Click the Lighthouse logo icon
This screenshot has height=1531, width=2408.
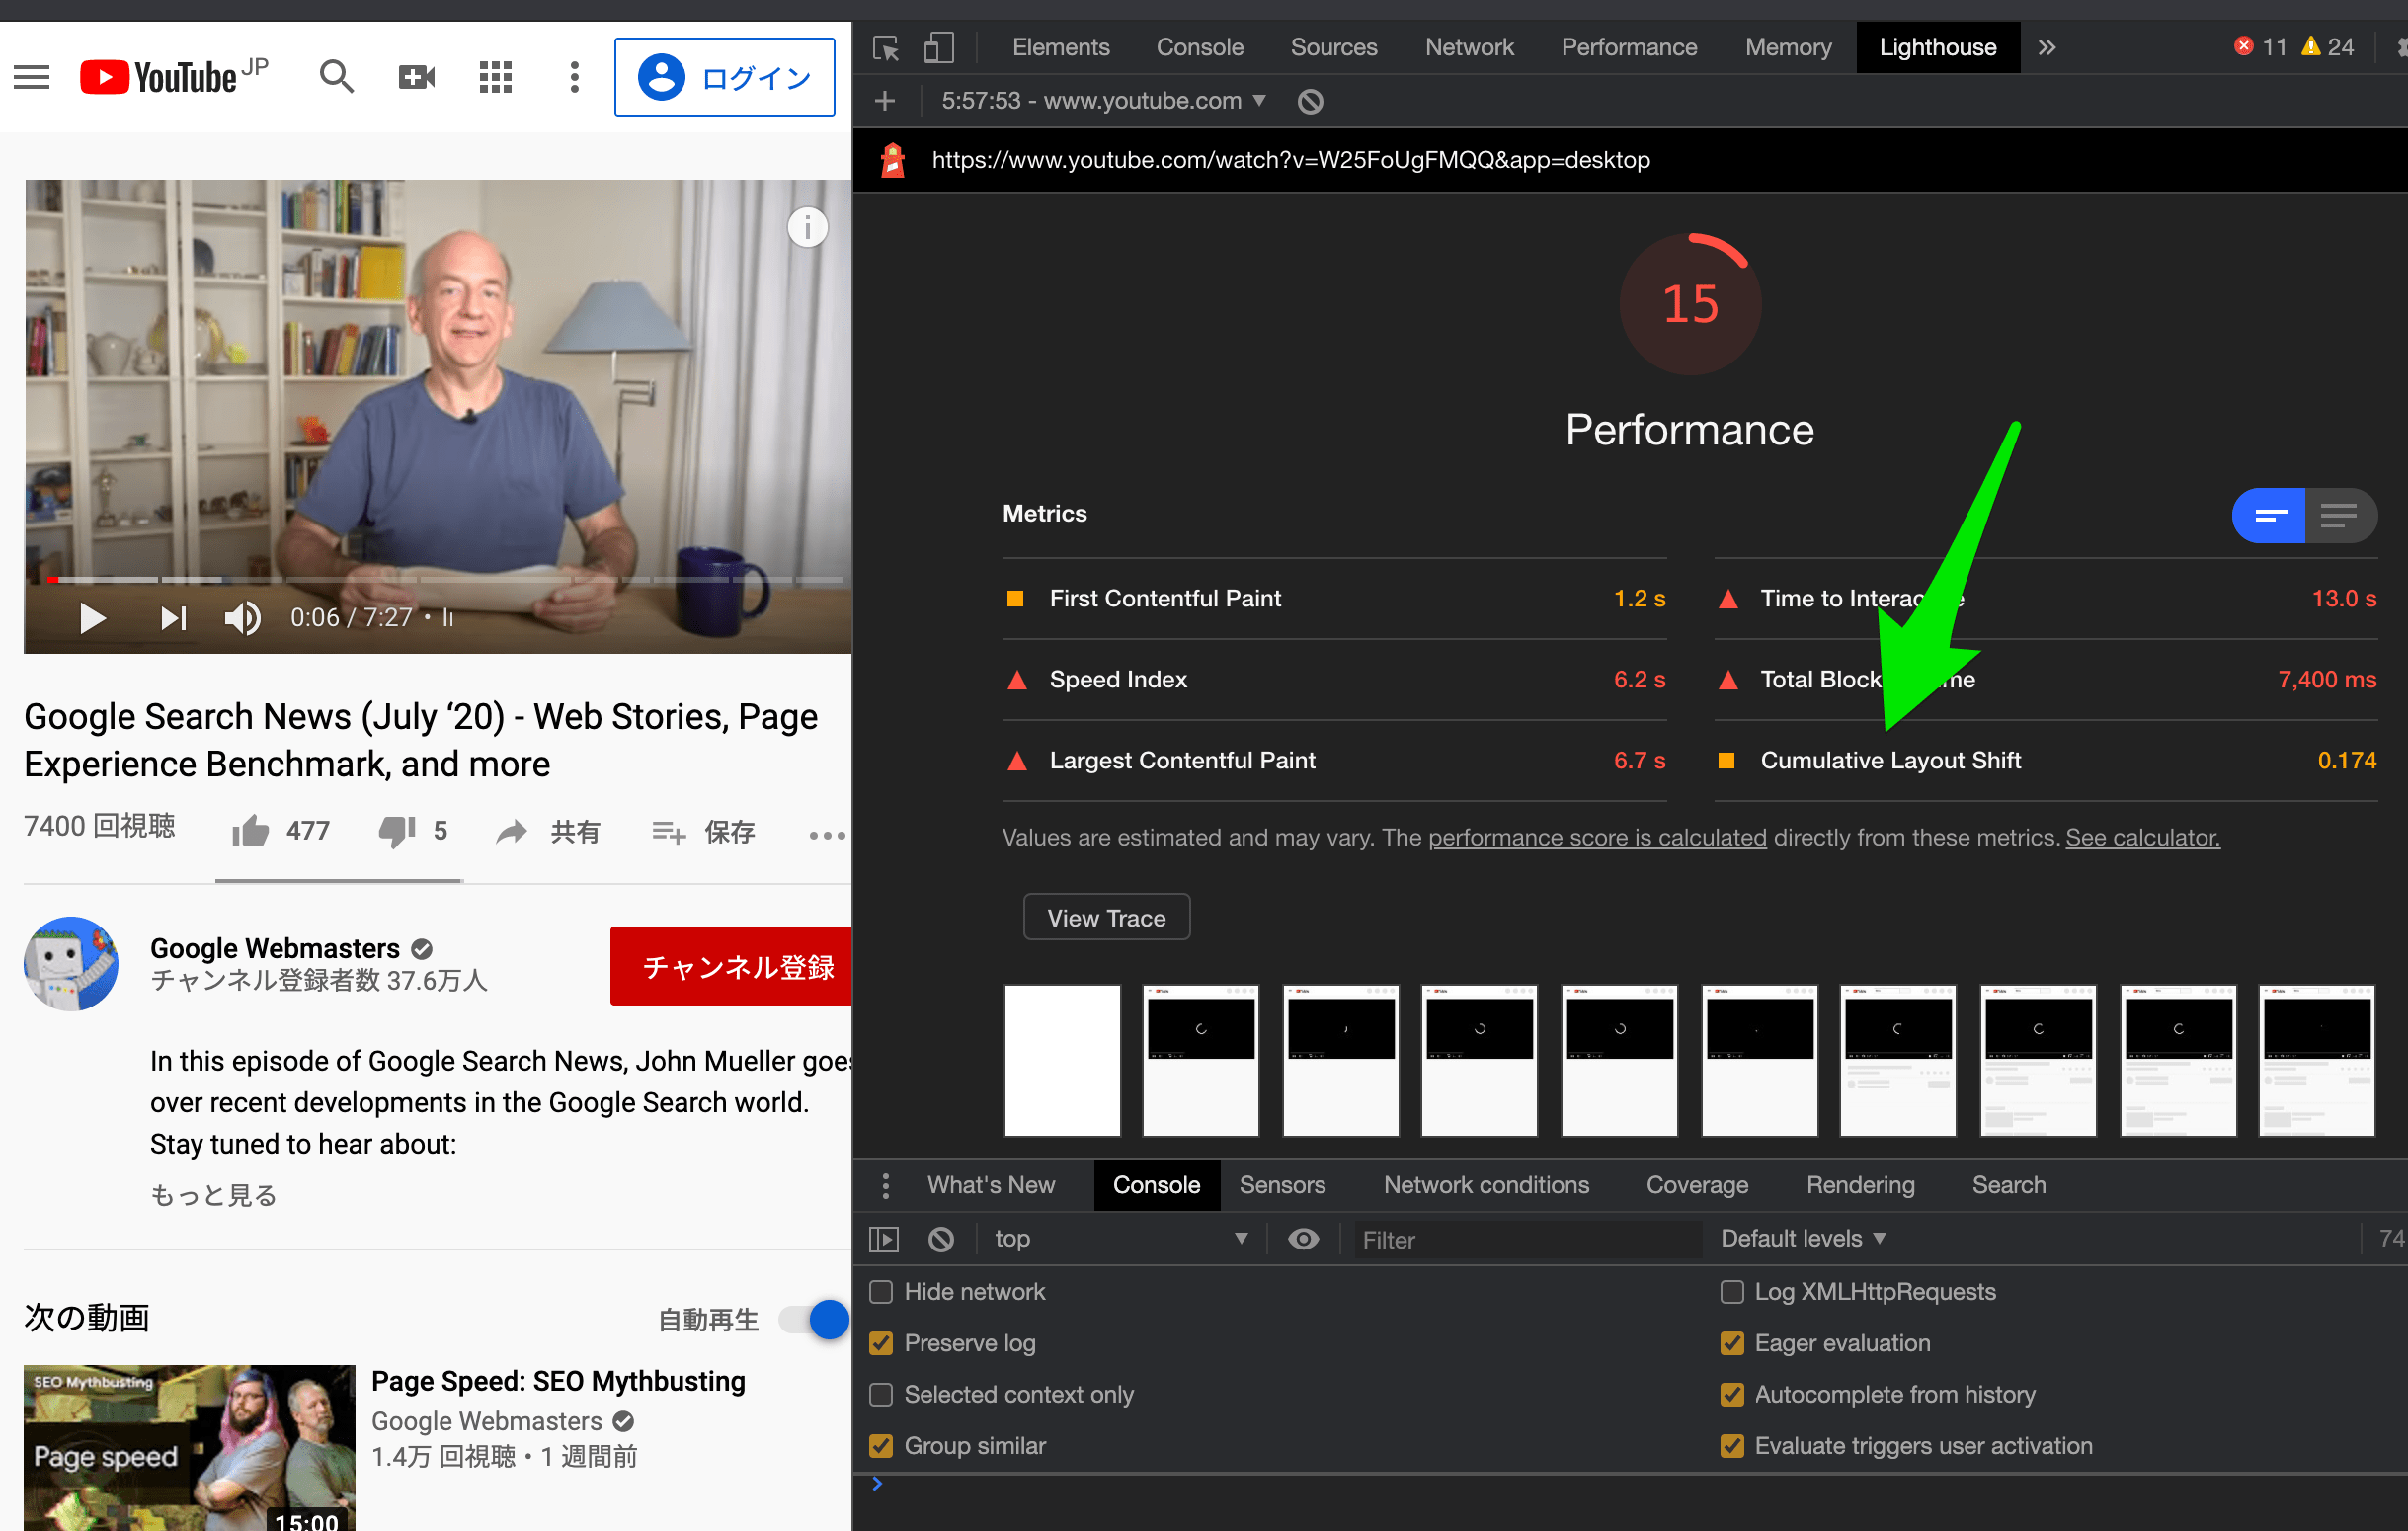(892, 160)
